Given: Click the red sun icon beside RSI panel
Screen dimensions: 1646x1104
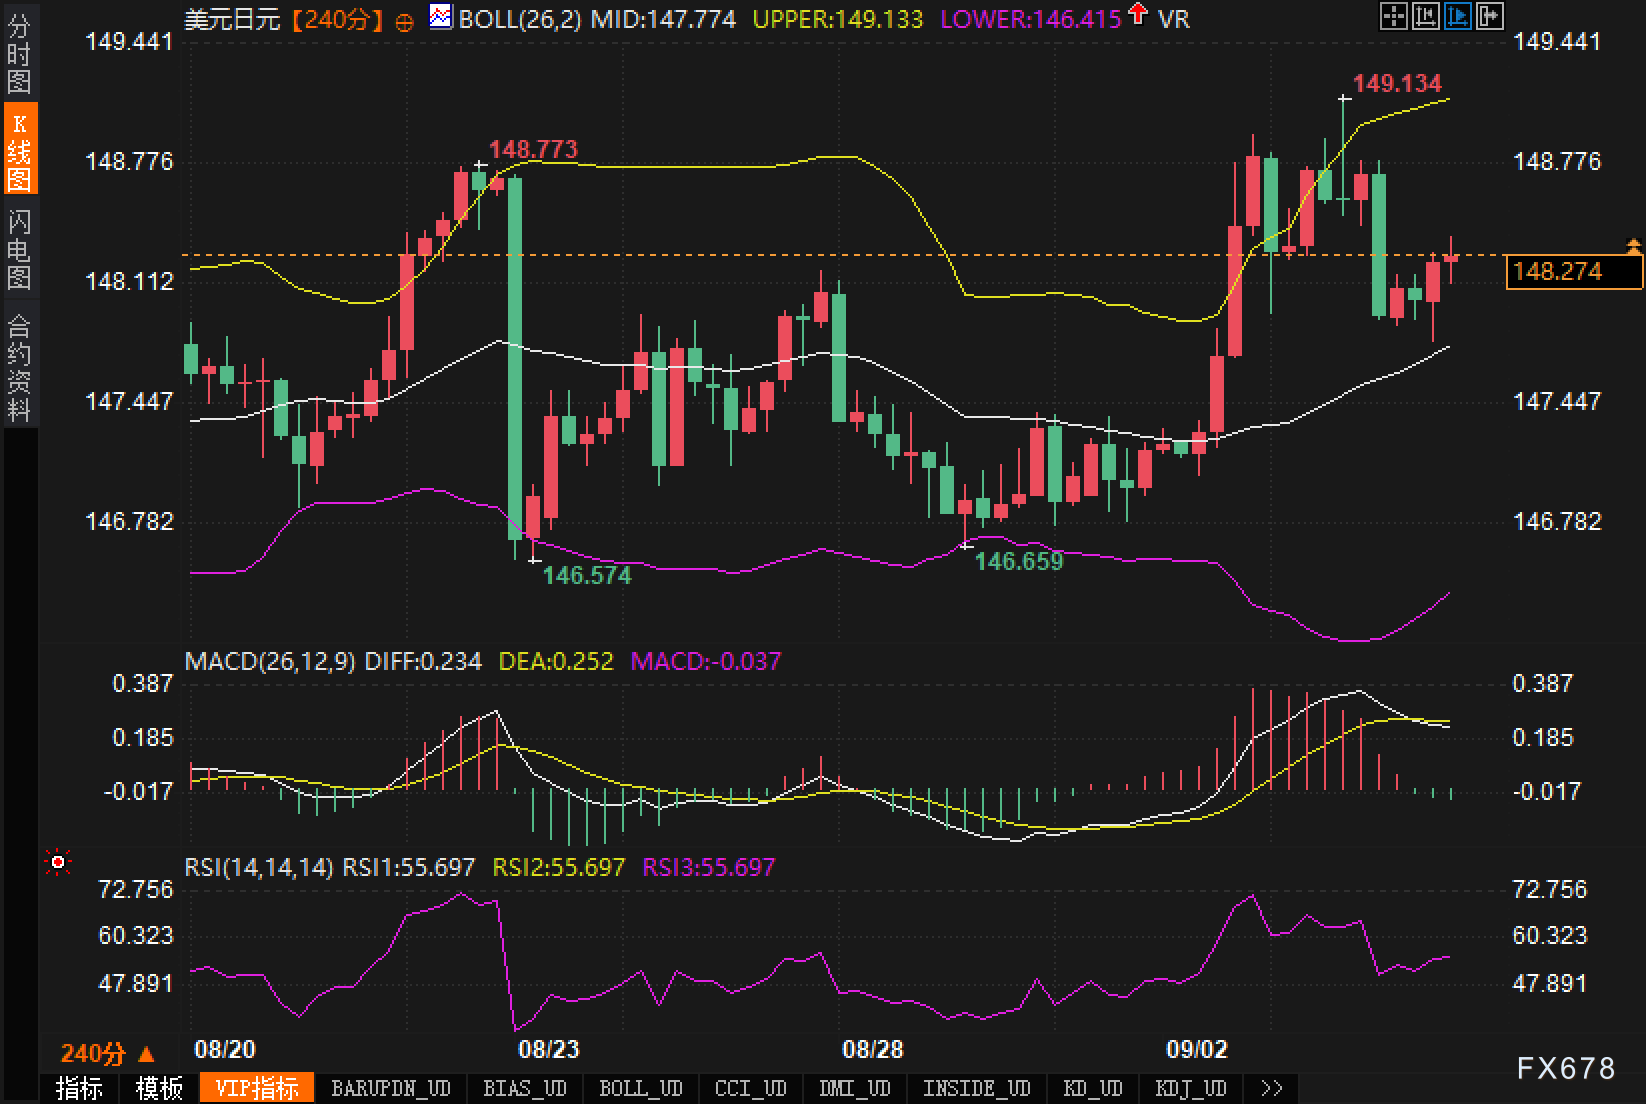Looking at the screenshot, I should (x=58, y=861).
